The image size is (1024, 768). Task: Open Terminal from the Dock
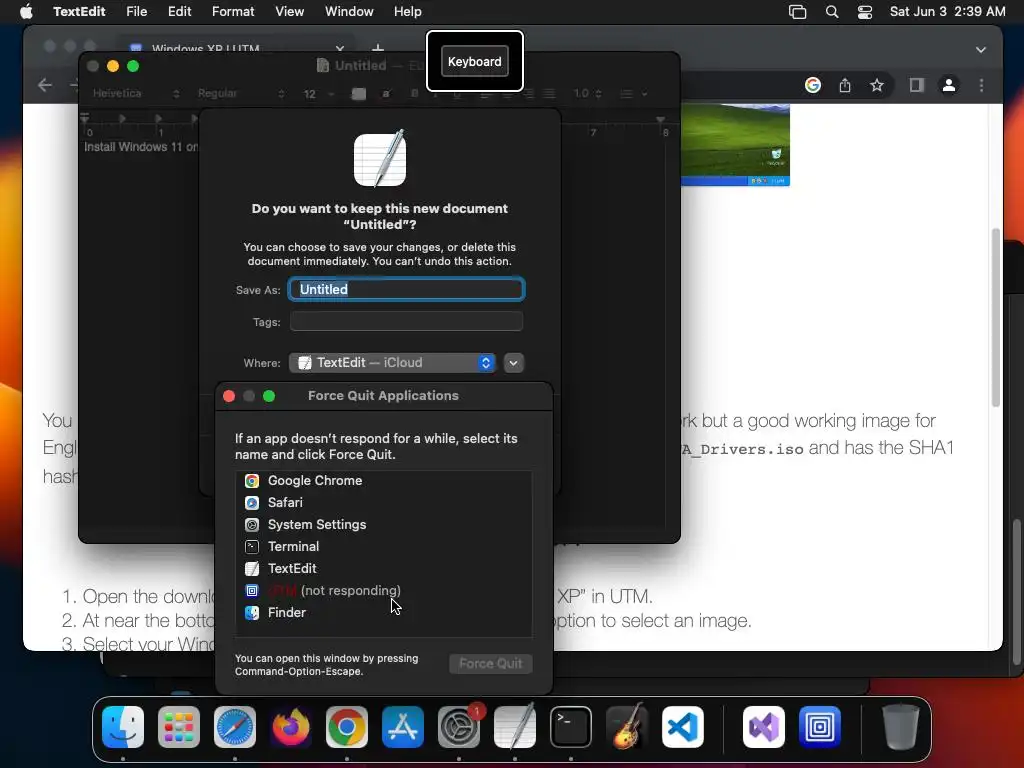[571, 727]
